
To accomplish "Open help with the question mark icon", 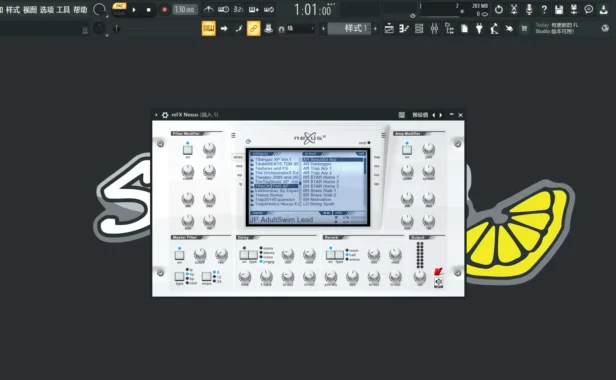I will point(544,9).
